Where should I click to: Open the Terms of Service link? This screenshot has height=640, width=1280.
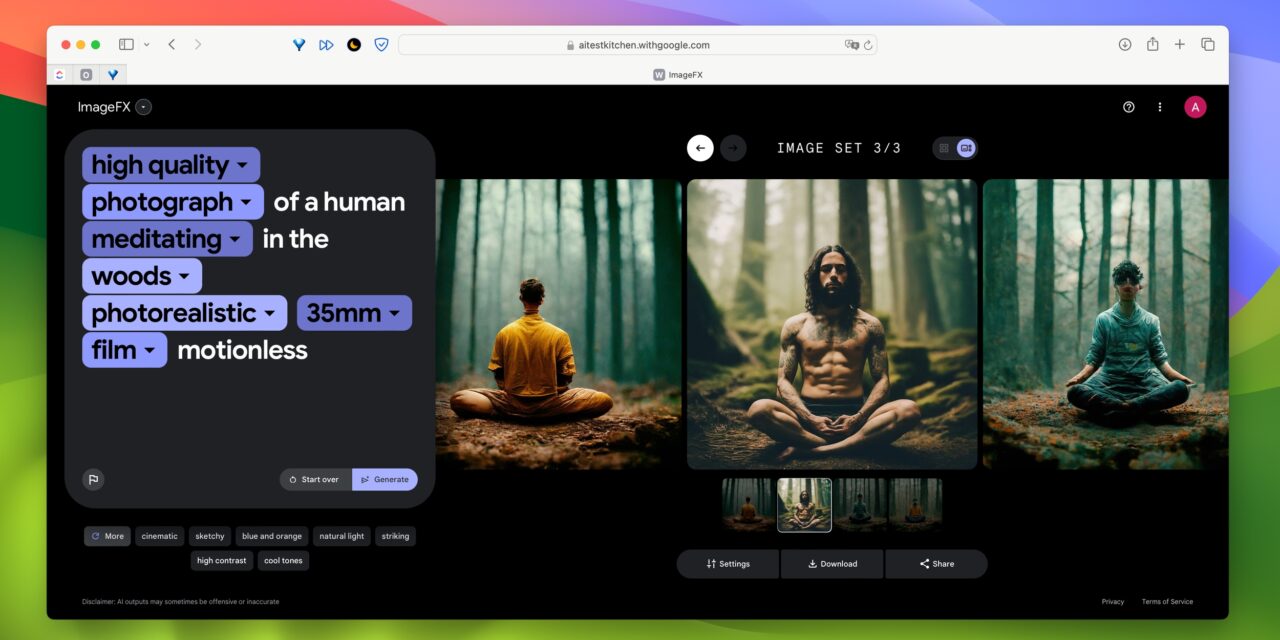tap(1166, 601)
